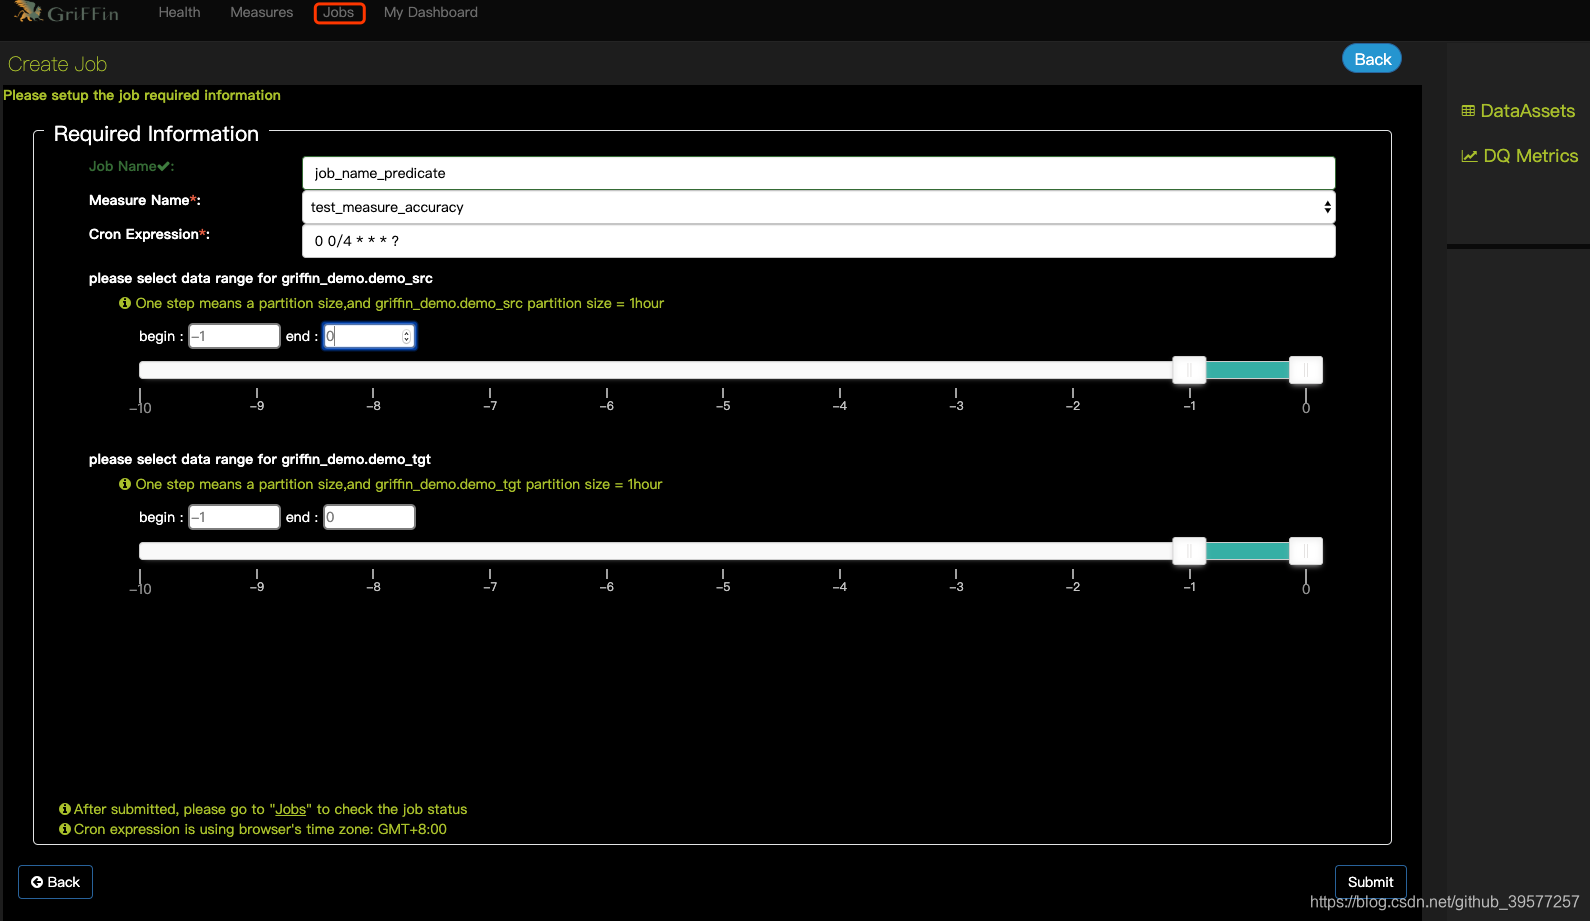Image resolution: width=1590 pixels, height=921 pixels.
Task: Open the Health menu item
Action: coord(179,13)
